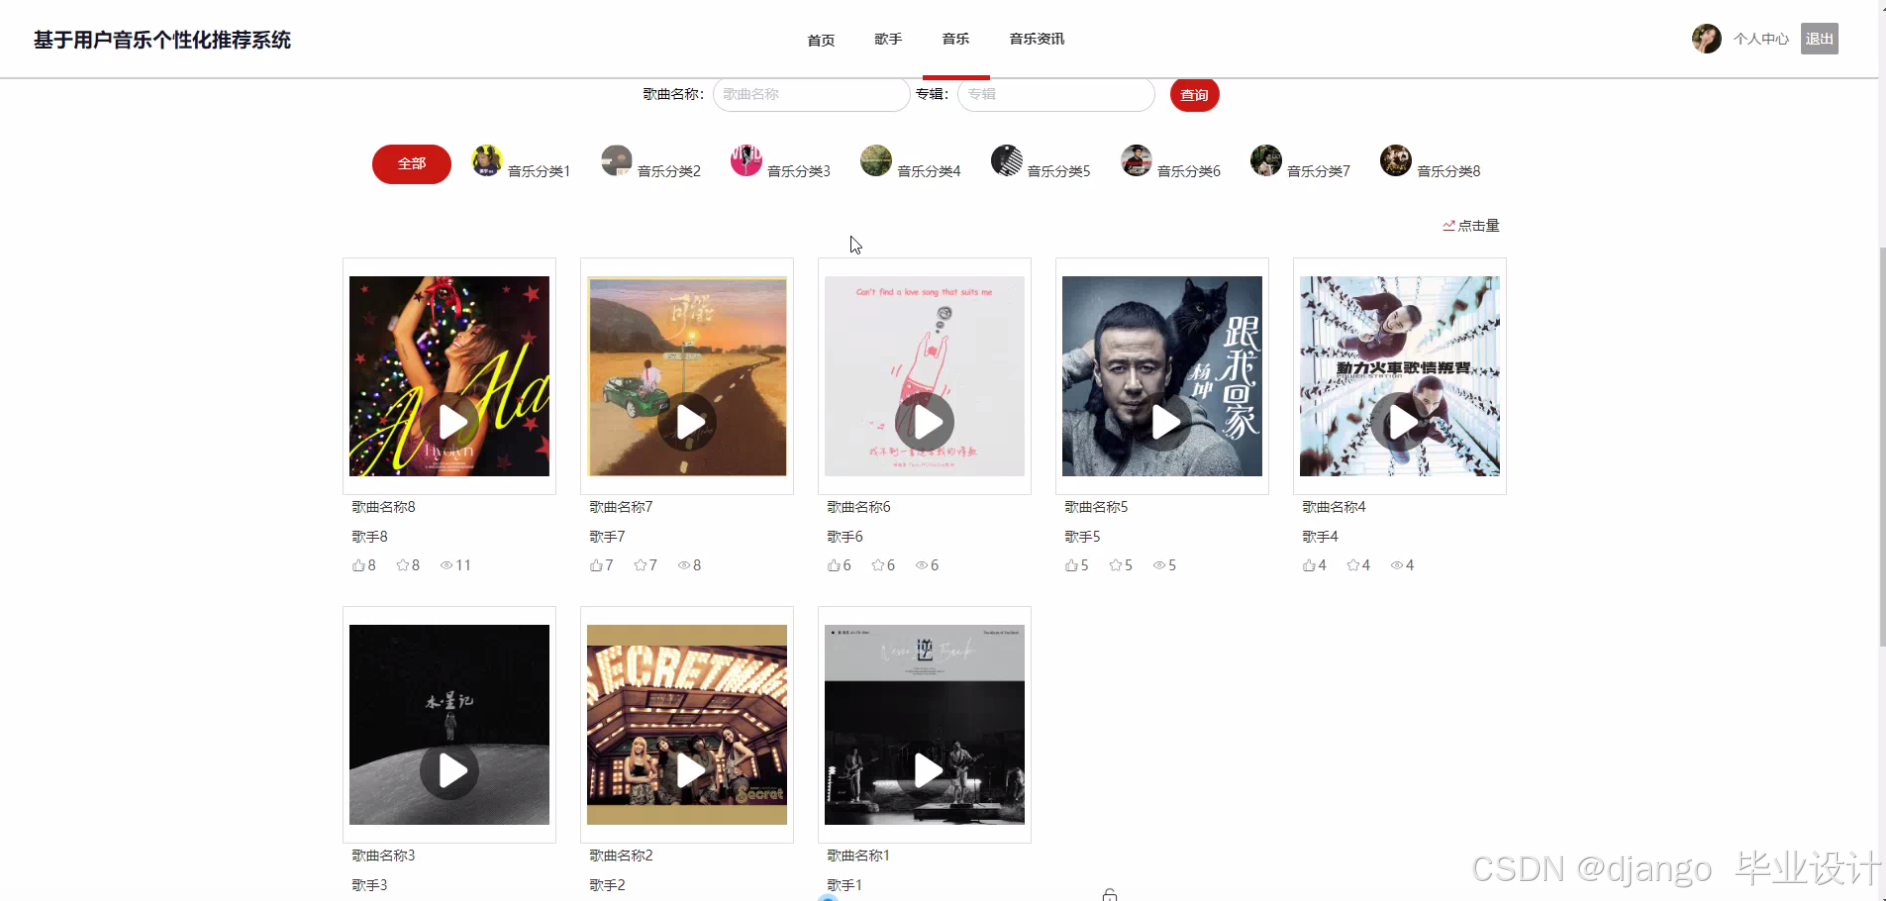Open the 音乐资讯 menu item
Viewport: 1886px width, 901px height.
point(1037,39)
